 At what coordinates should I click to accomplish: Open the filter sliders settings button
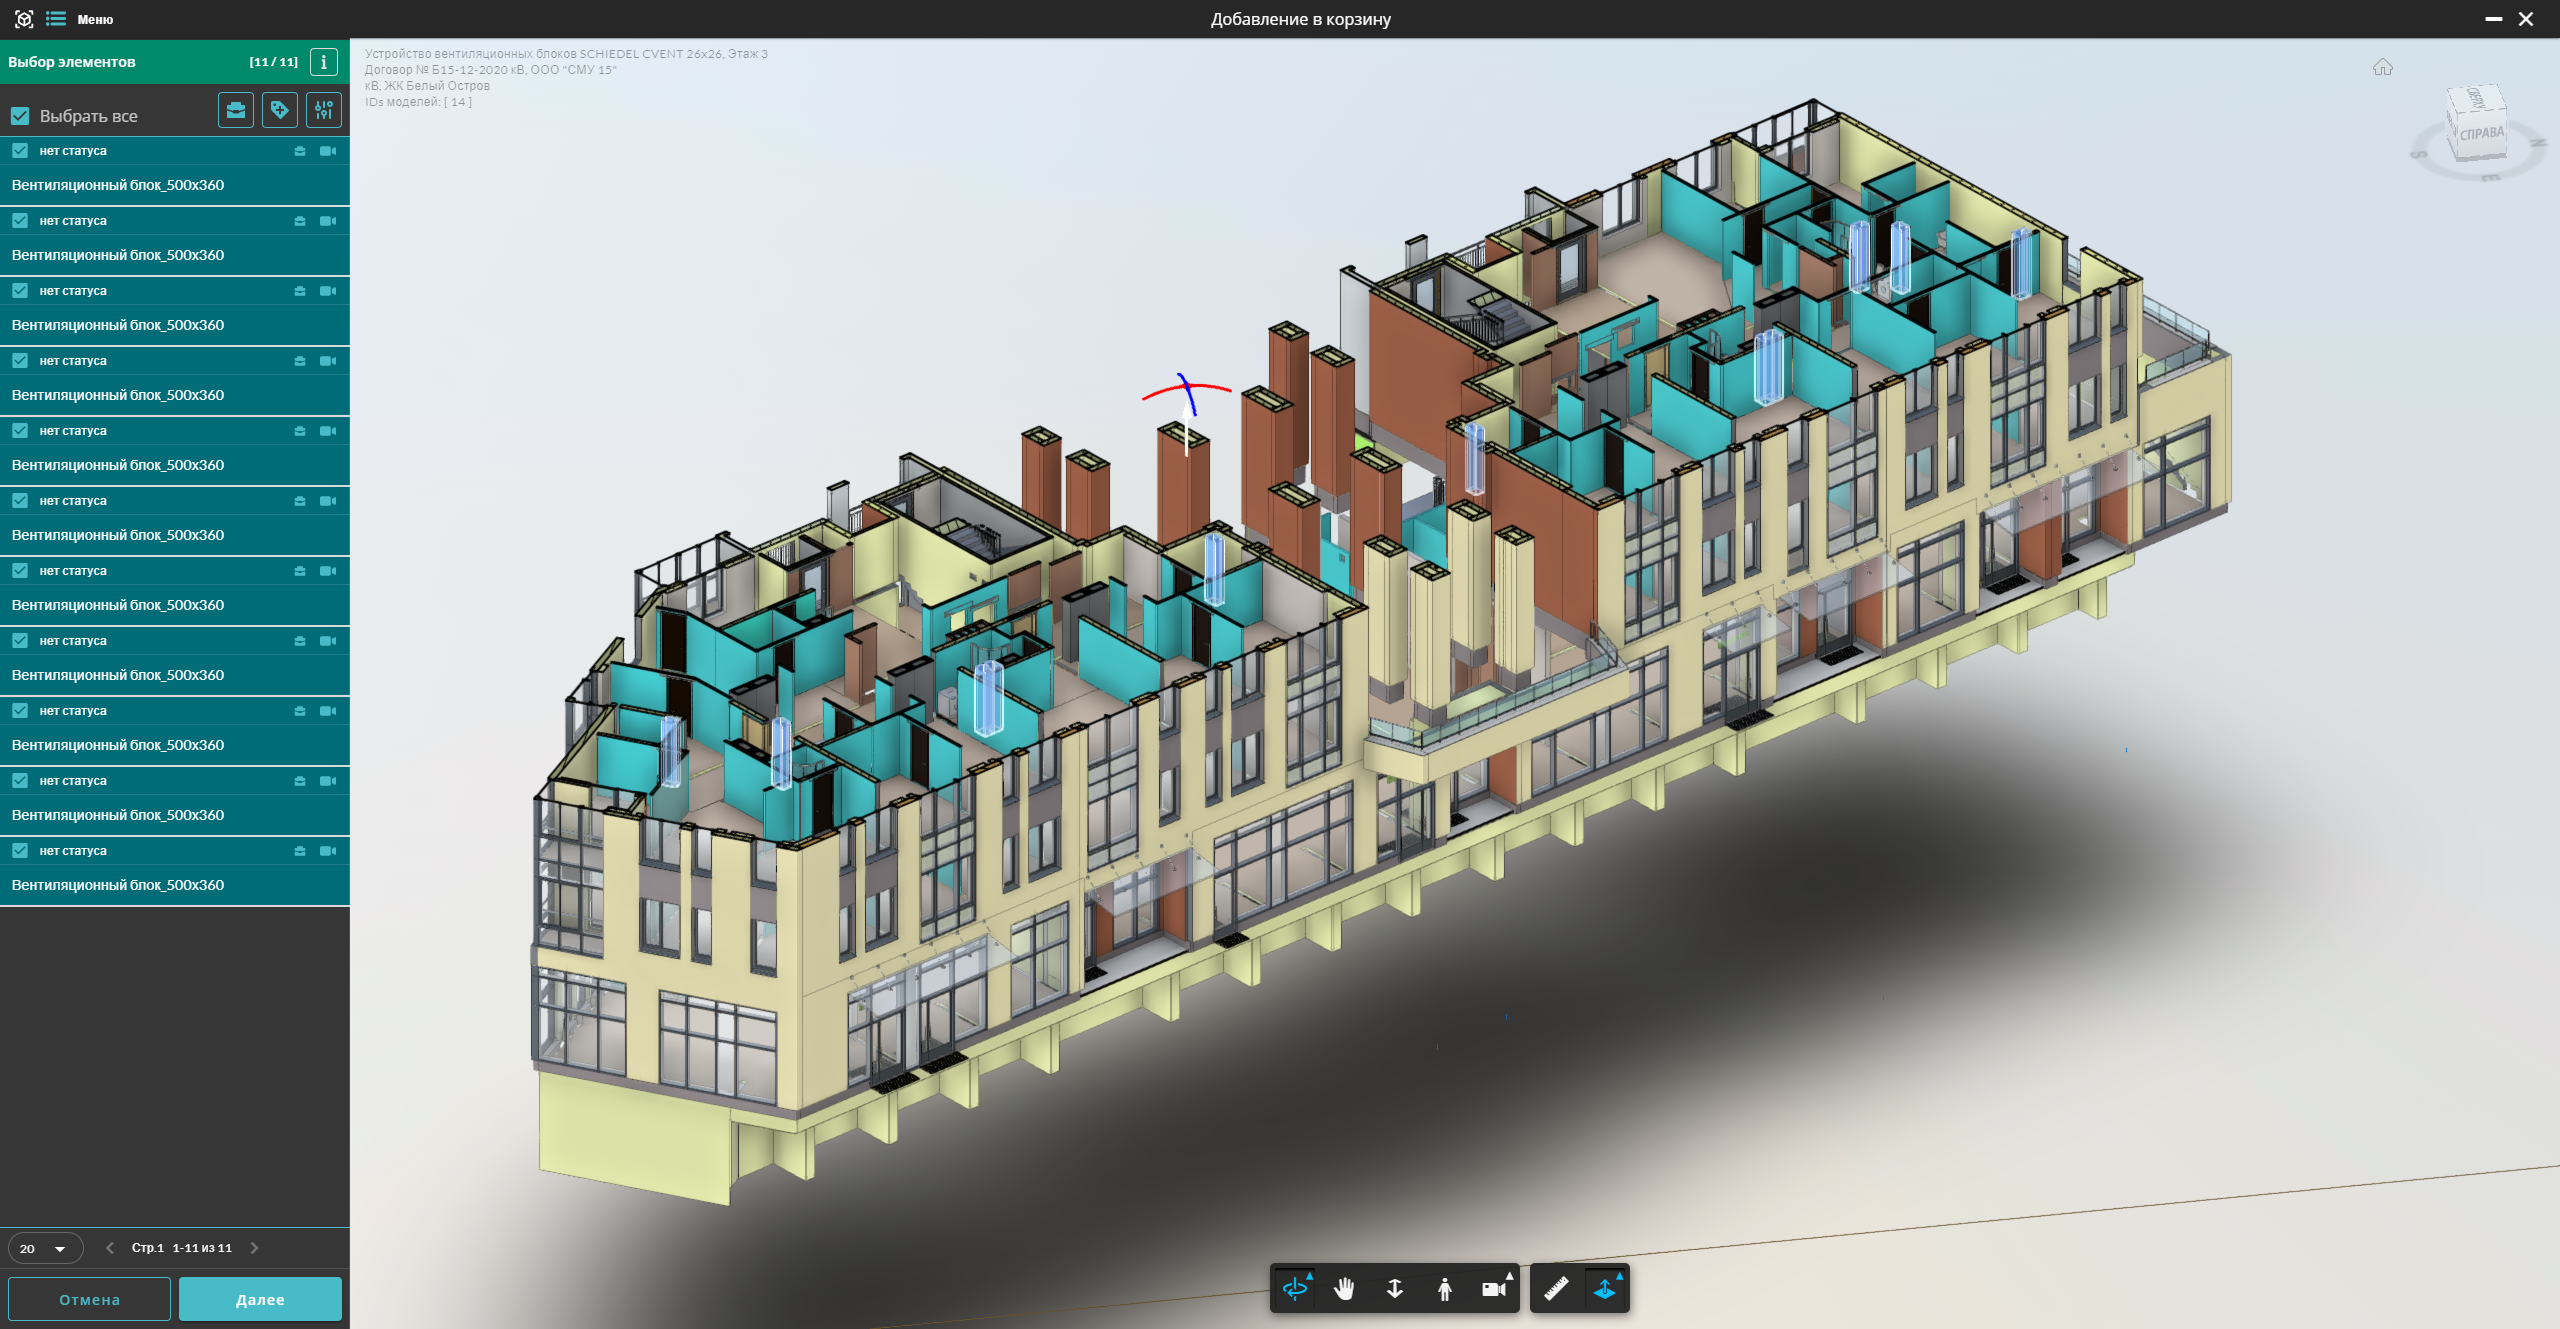324,110
